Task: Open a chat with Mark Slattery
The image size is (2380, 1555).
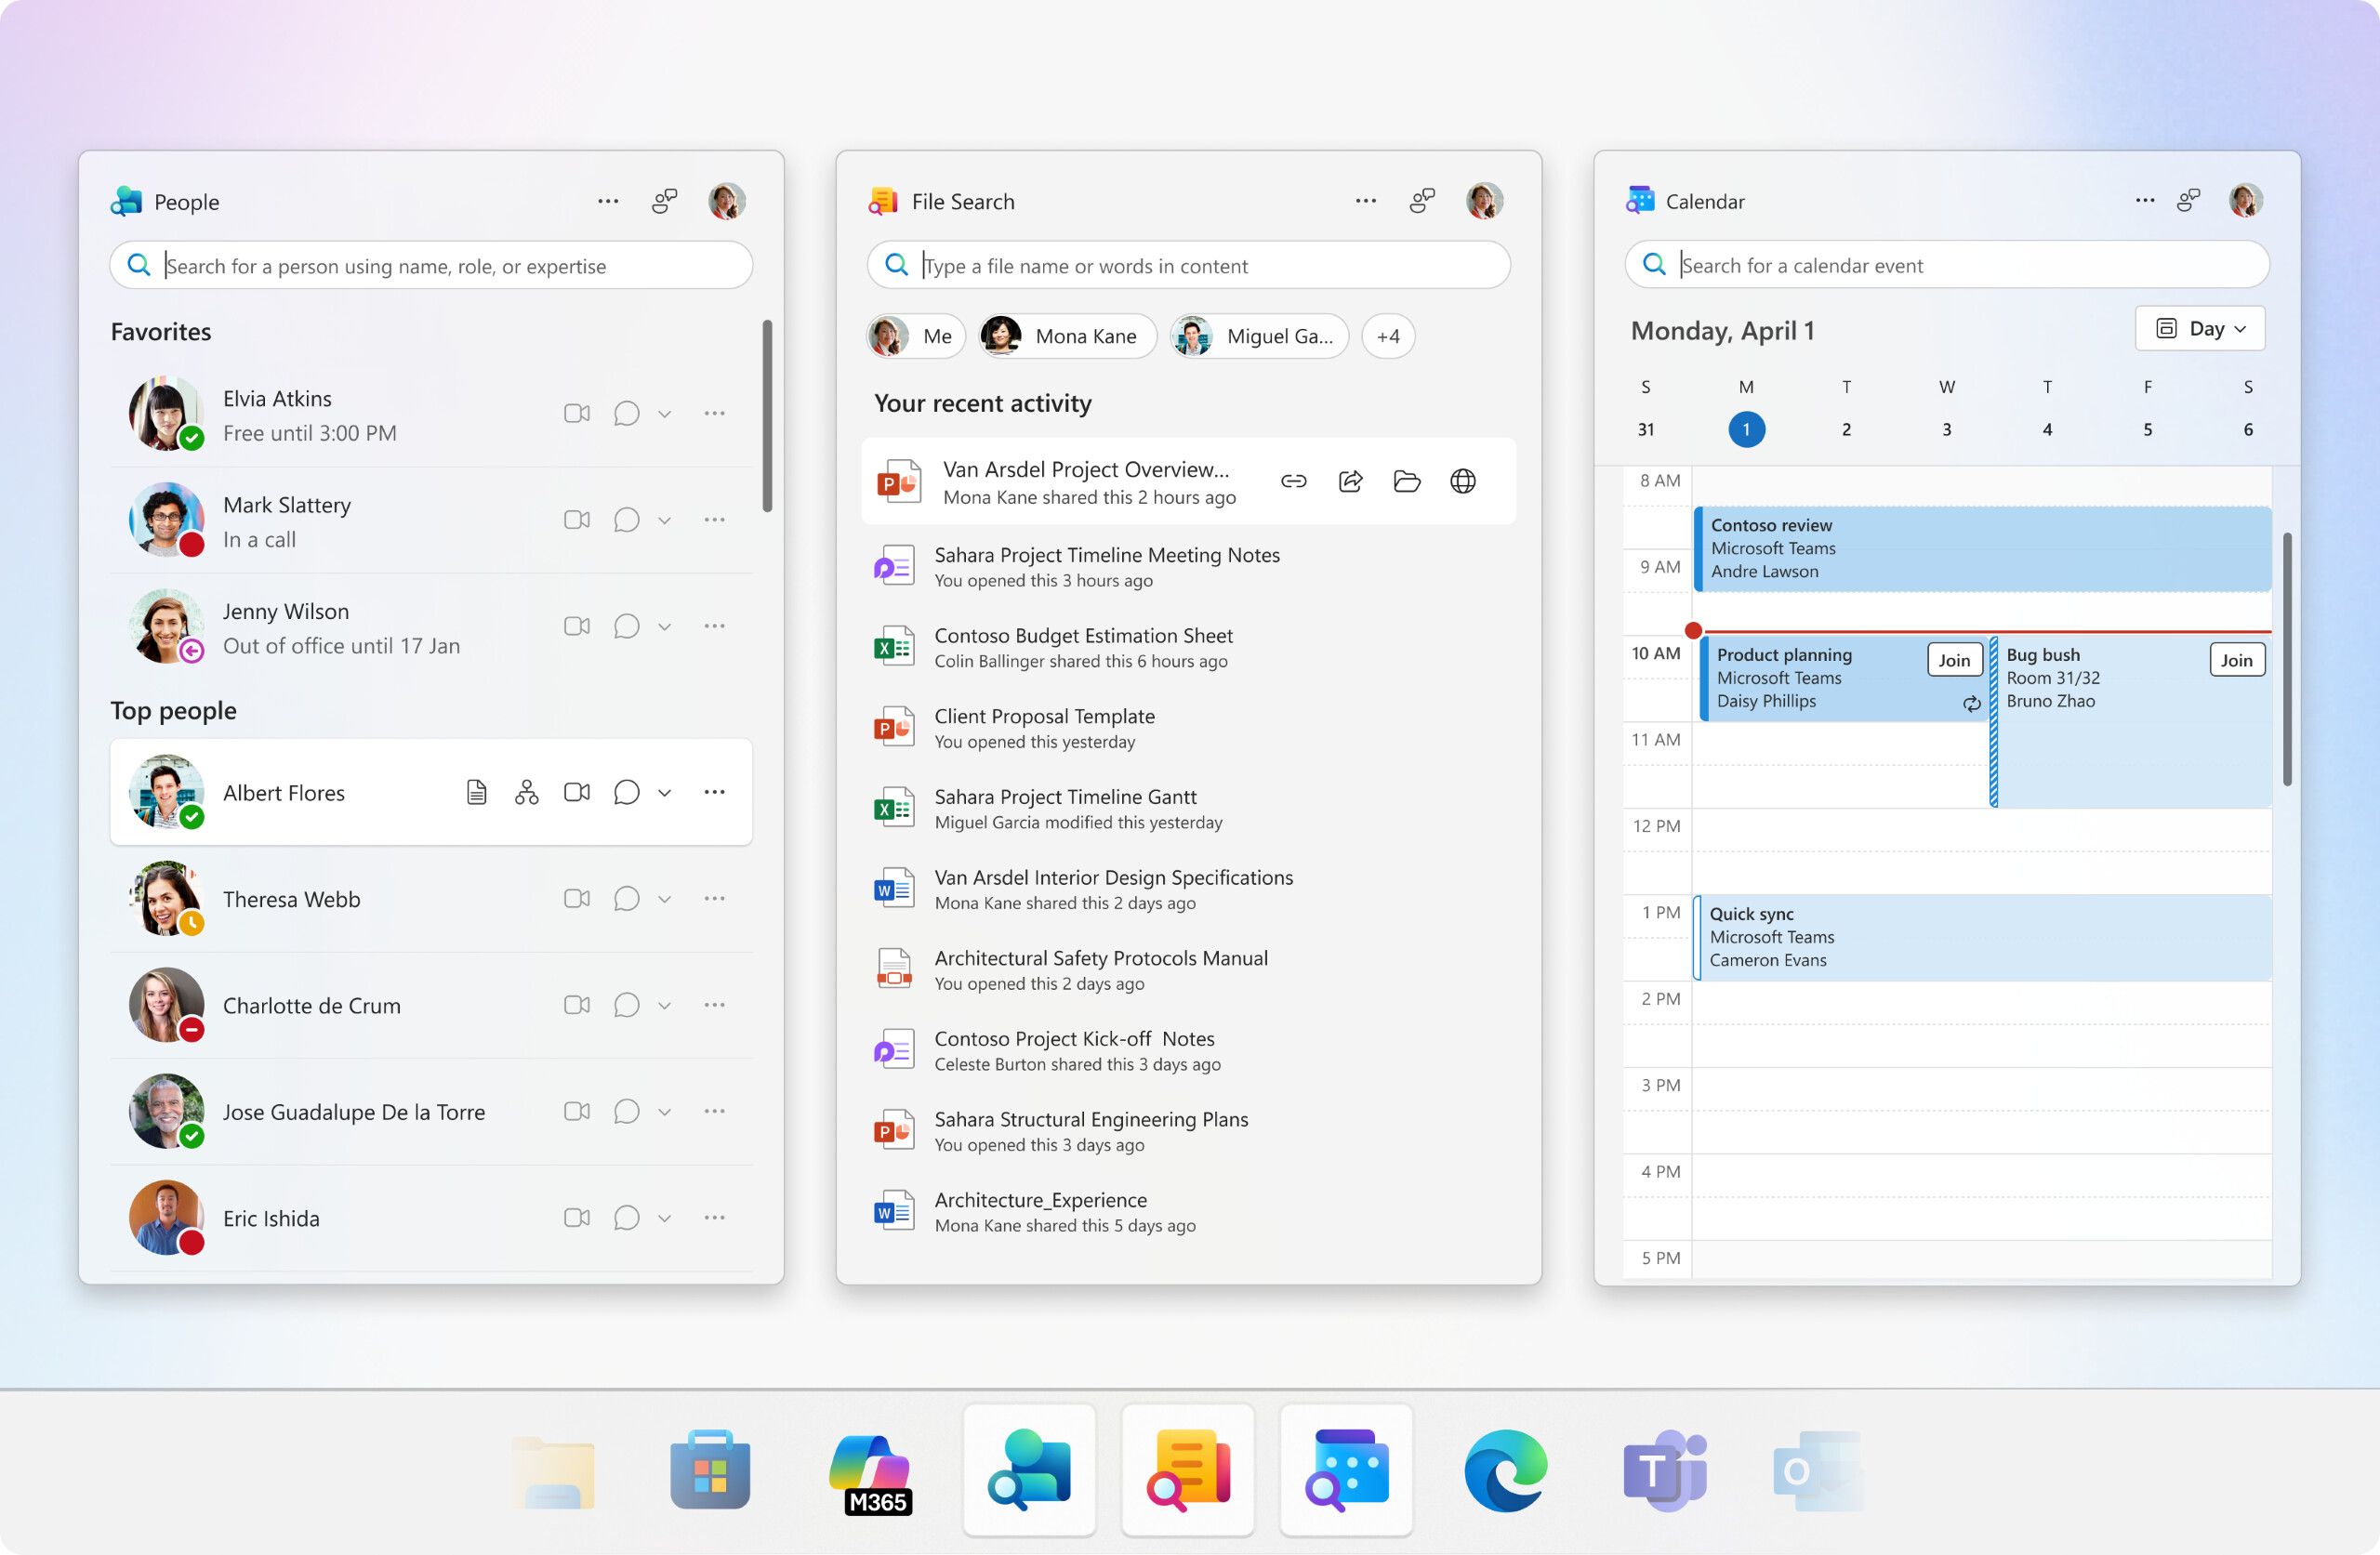Action: (626, 520)
